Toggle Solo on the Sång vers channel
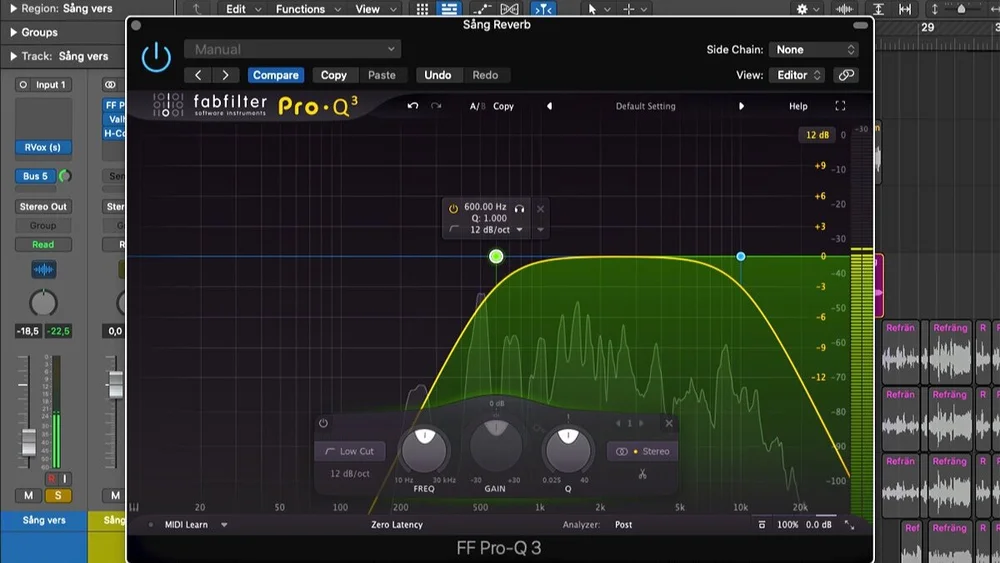Viewport: 1000px width, 563px height. 58,495
